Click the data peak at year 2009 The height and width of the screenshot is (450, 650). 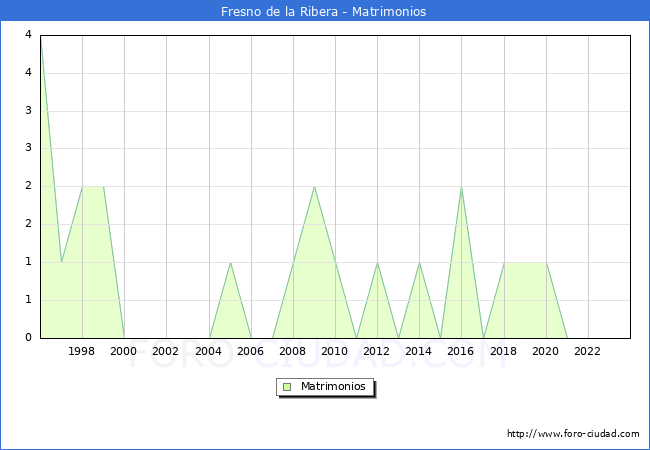(314, 187)
